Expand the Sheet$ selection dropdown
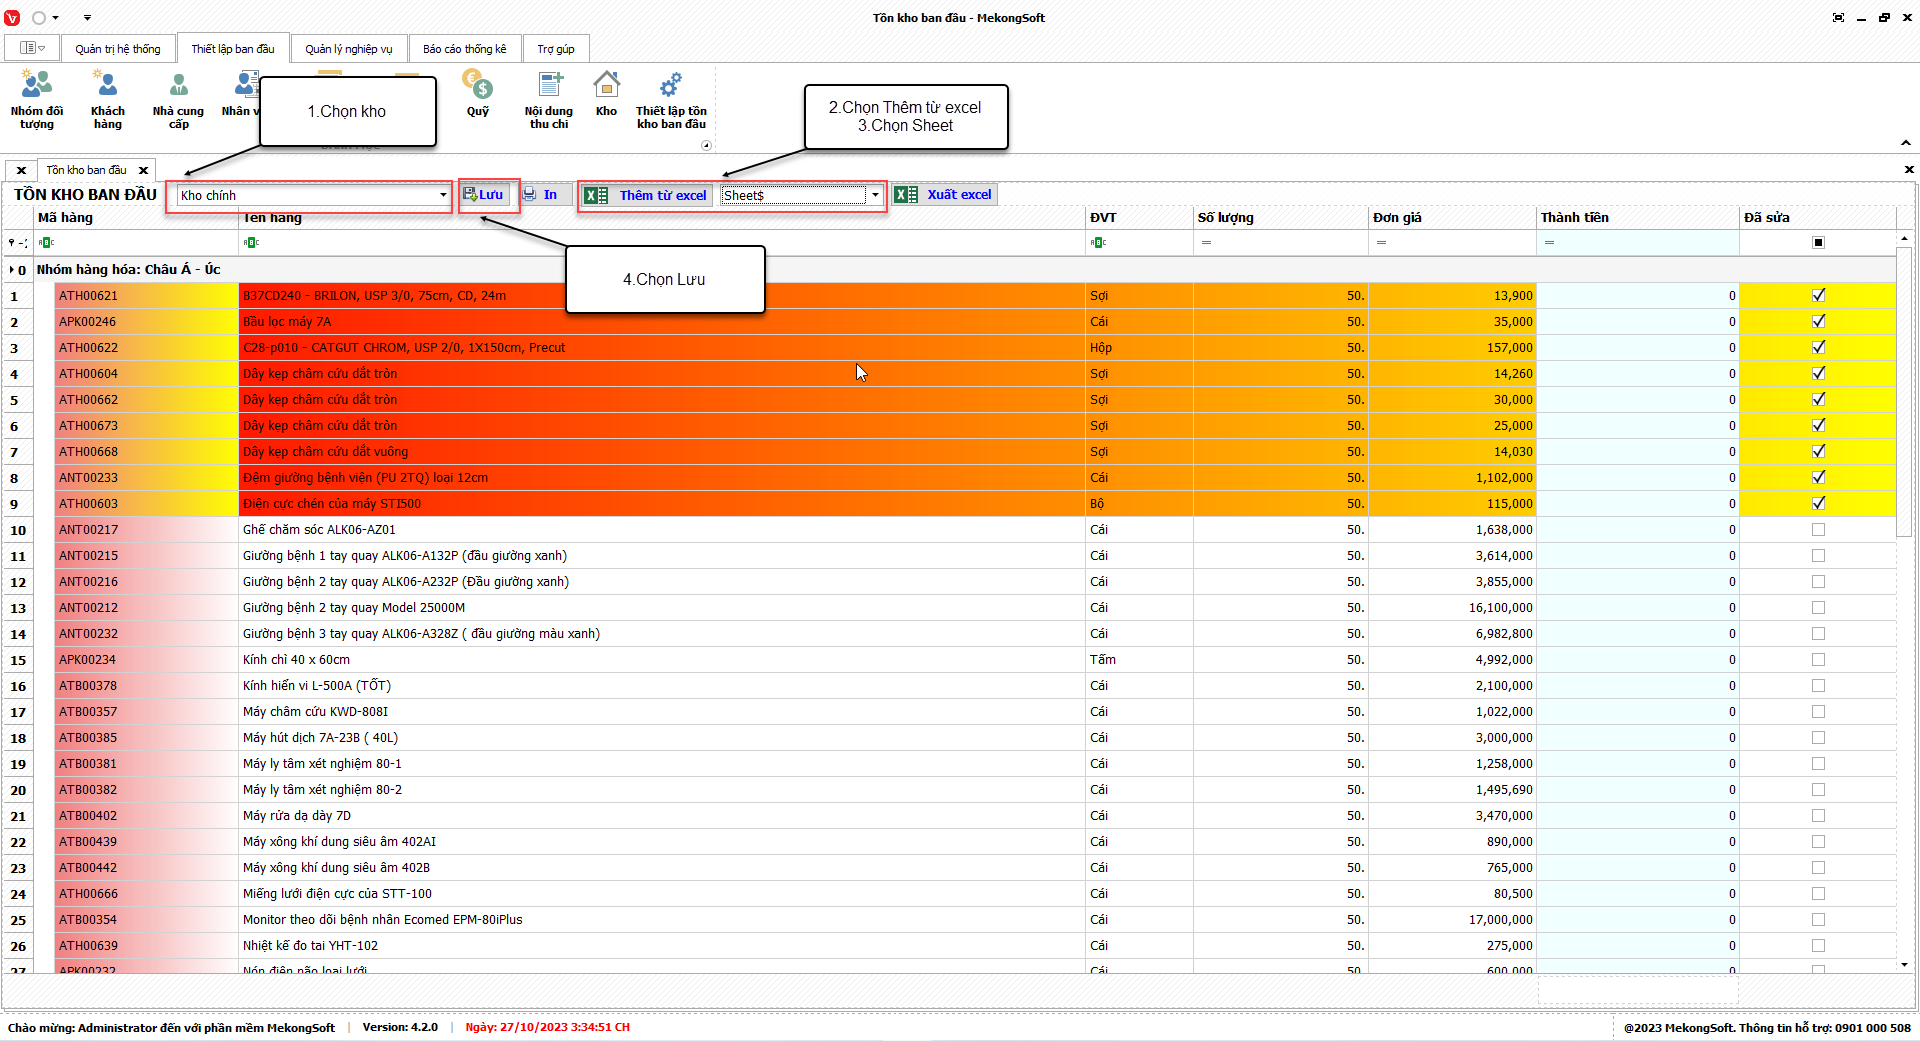This screenshot has width=1920, height=1041. 875,195
